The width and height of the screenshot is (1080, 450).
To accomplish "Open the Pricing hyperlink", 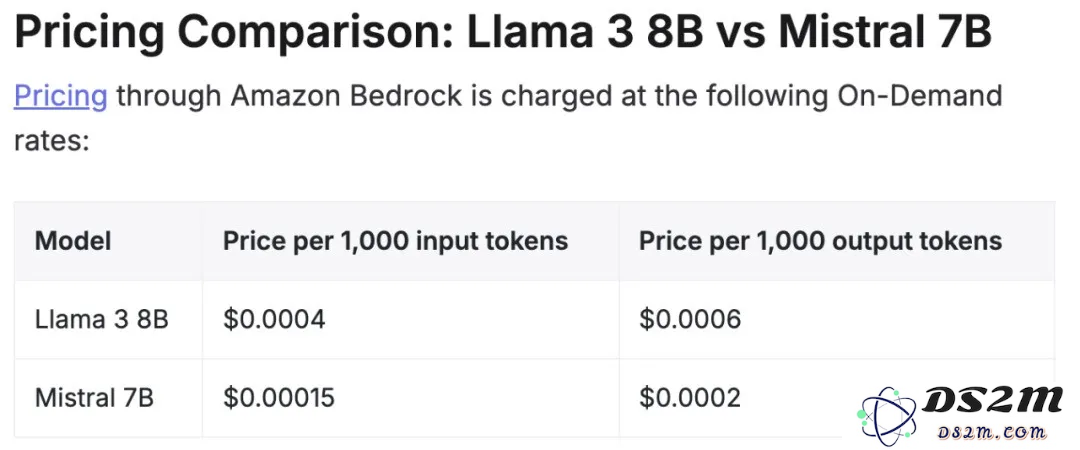I will [61, 96].
